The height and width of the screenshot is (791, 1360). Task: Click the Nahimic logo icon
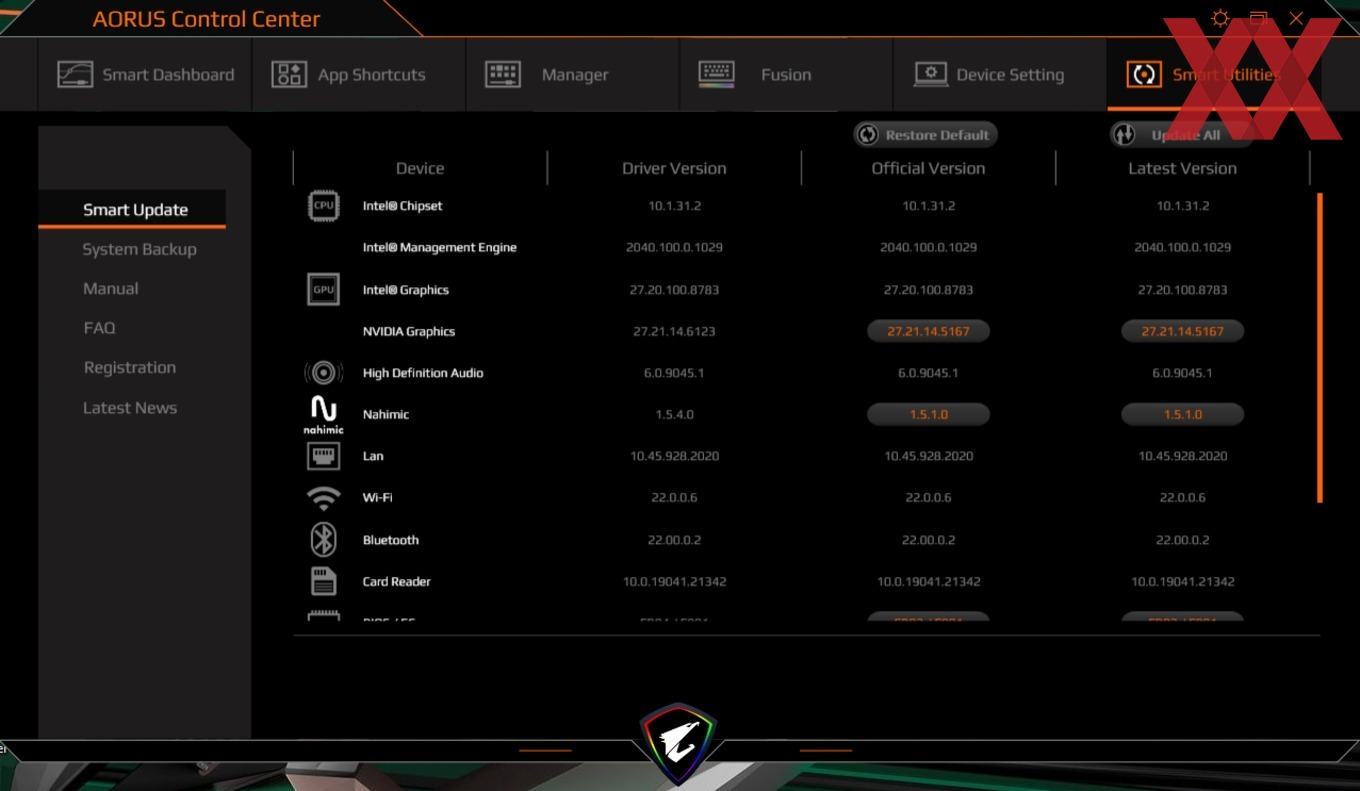323,414
